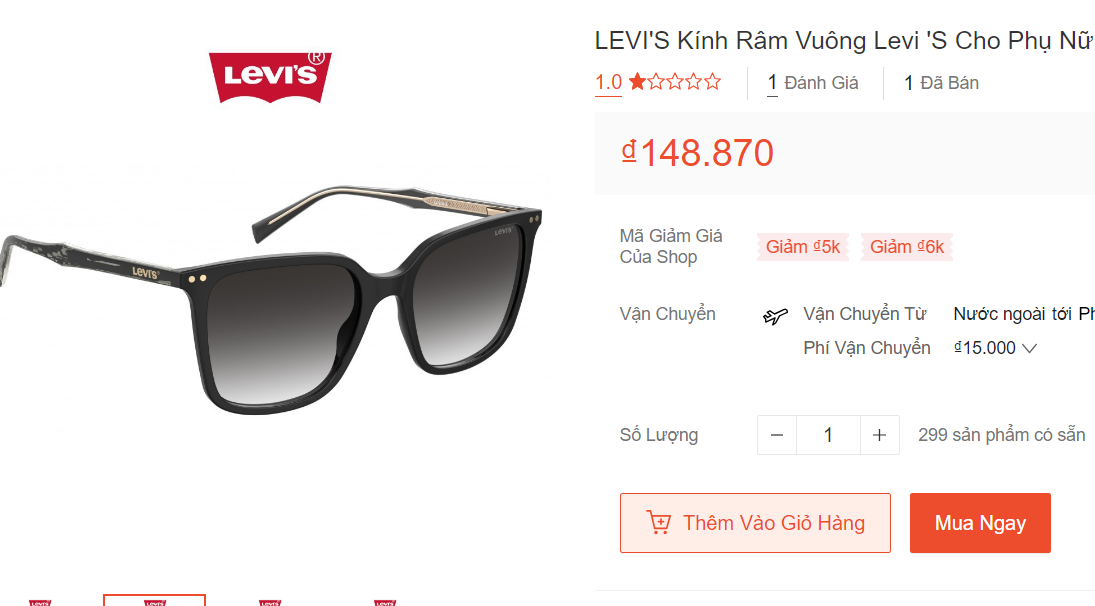Image resolution: width=1095 pixels, height=606 pixels.
Task: Click the shopping cart icon in add-to-cart button
Action: coord(658,522)
